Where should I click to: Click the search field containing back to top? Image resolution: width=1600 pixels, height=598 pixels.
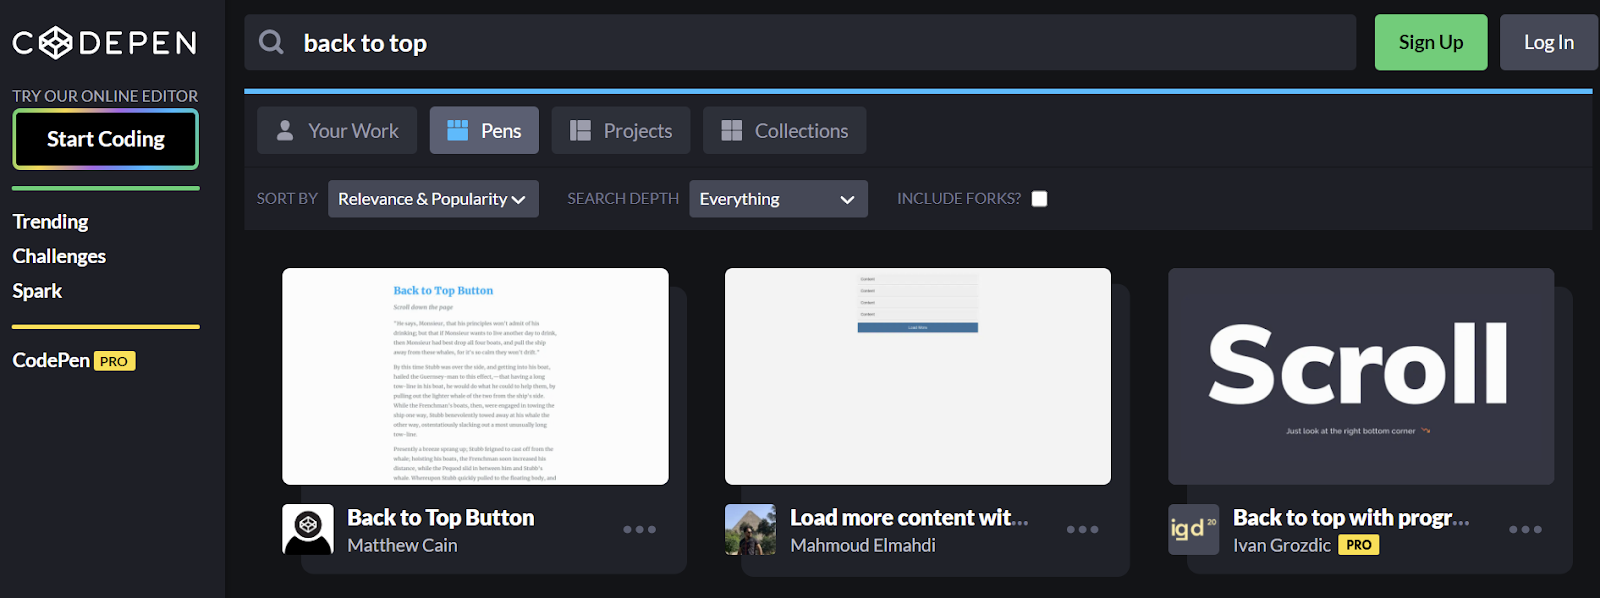(800, 42)
